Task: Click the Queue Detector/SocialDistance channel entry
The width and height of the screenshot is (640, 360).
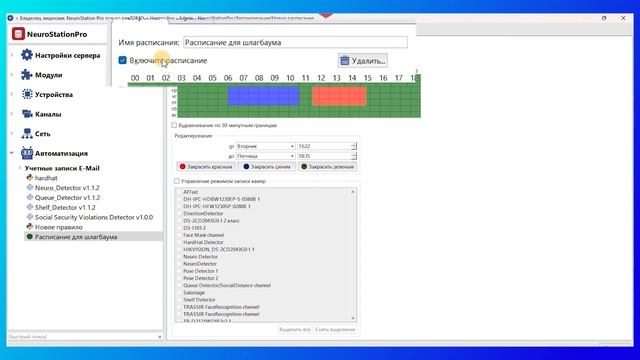Action: (x=227, y=285)
